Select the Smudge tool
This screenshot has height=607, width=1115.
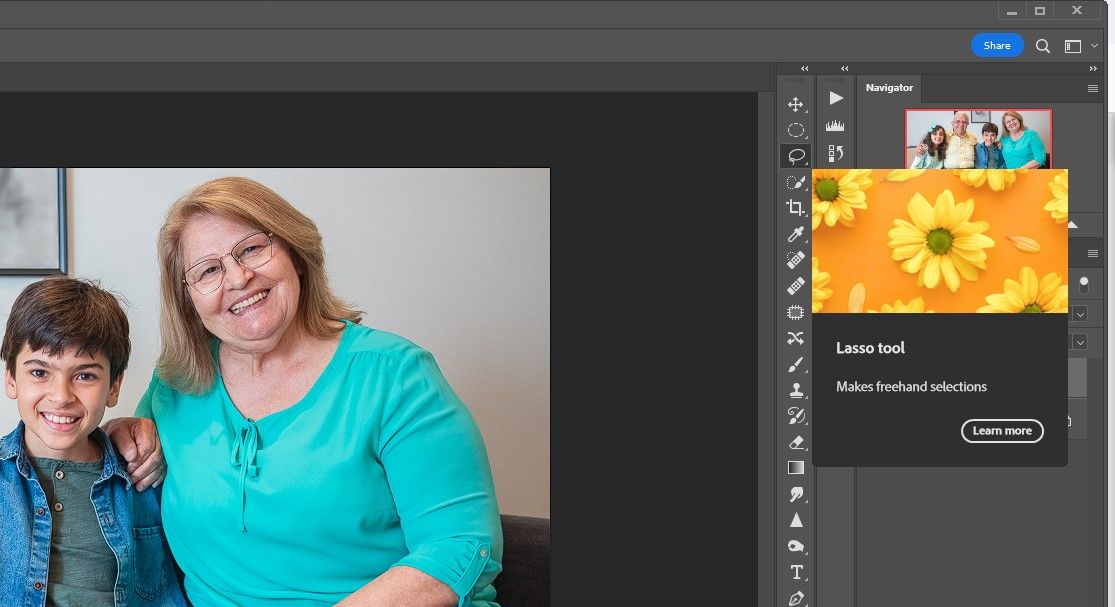796,494
